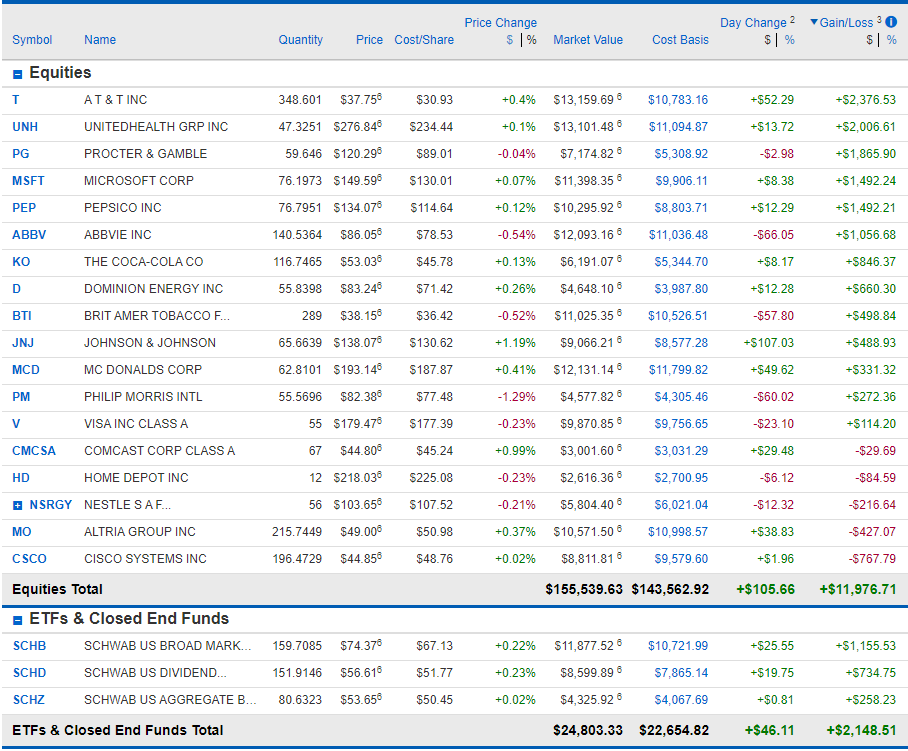908x751 pixels.
Task: Open SCHZ cost basis $4,067.69
Action: (681, 700)
